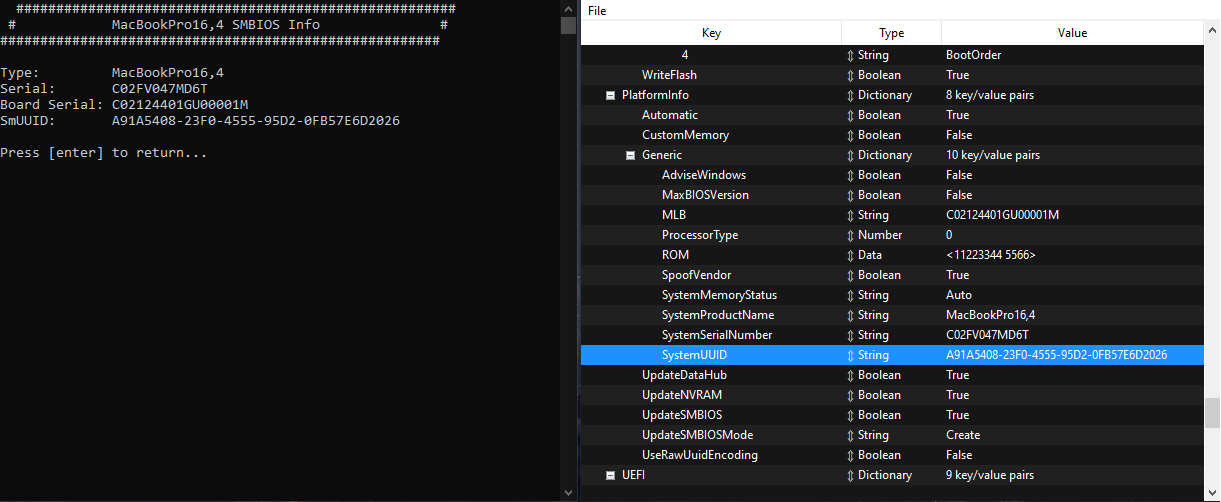Viewport: 1221px width, 502px height.
Task: Click the Auto value for SystemMemoryStatus
Action: click(959, 295)
